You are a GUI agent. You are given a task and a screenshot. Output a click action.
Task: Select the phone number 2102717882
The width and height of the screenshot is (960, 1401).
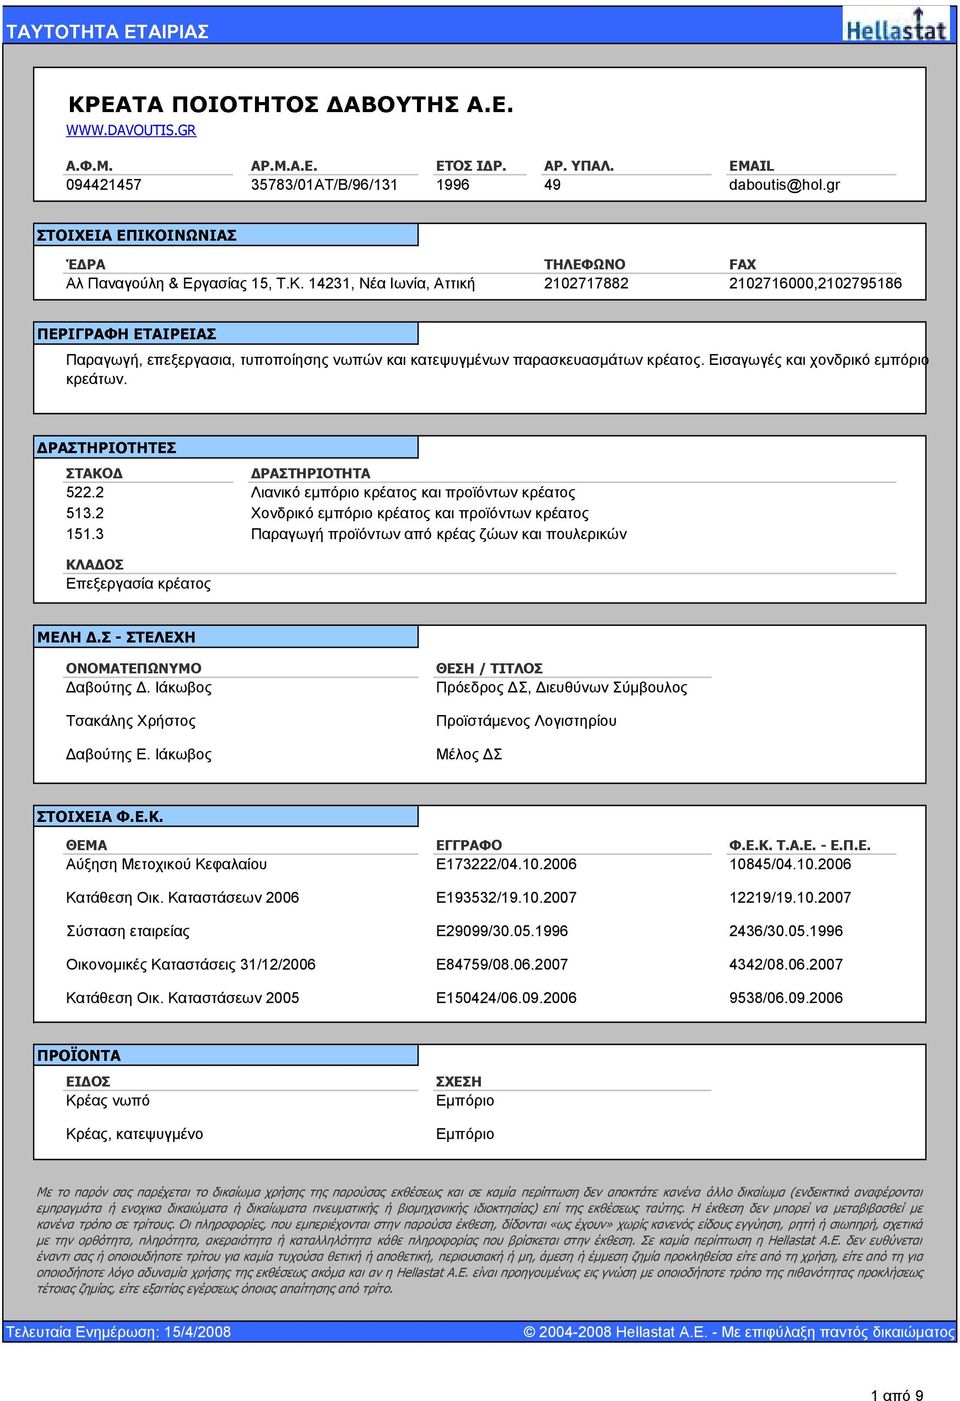click(586, 283)
